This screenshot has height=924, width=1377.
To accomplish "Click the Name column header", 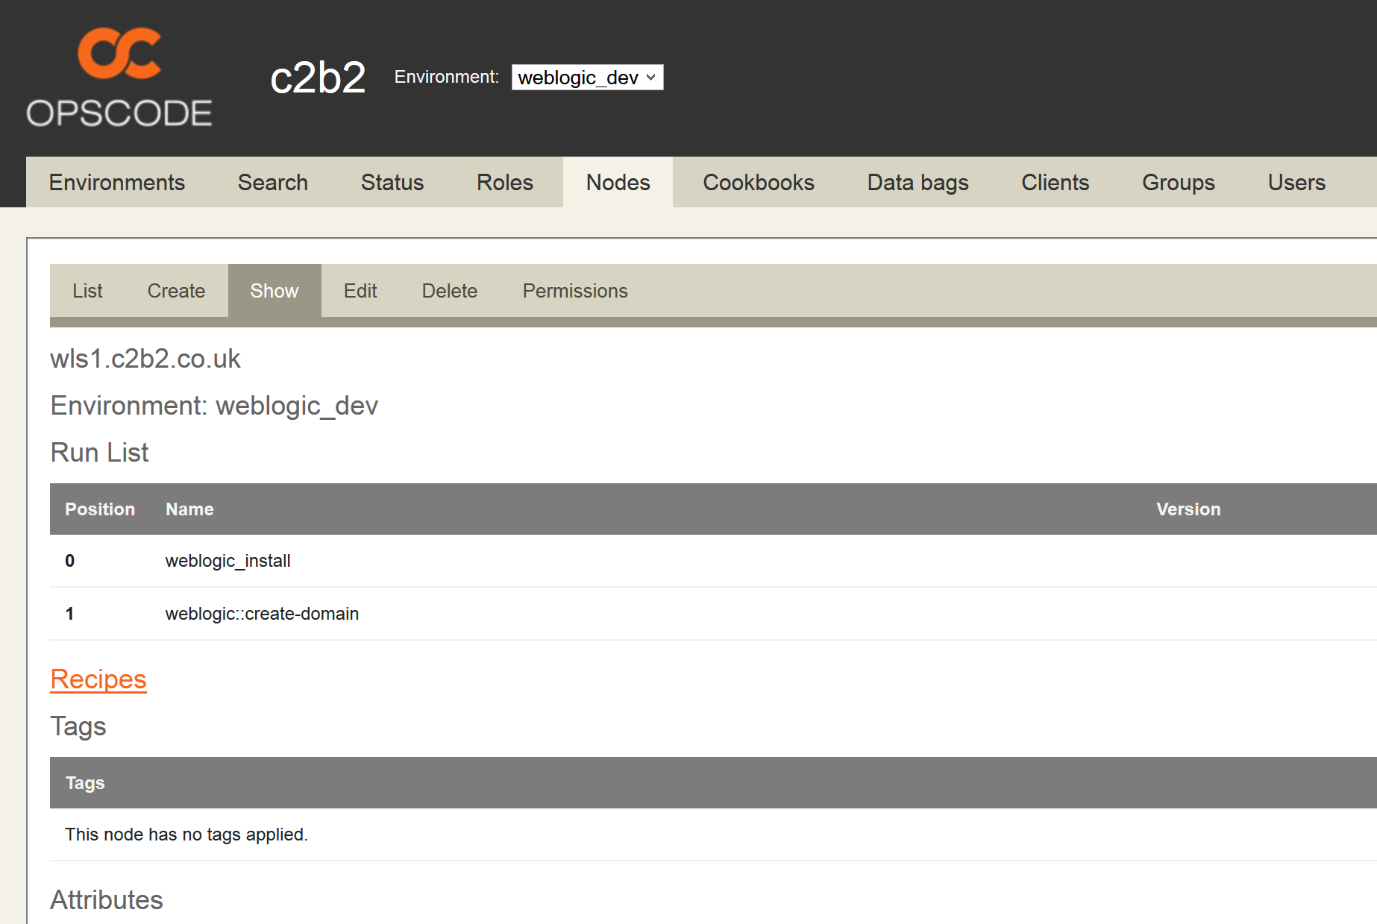I will coord(190,509).
